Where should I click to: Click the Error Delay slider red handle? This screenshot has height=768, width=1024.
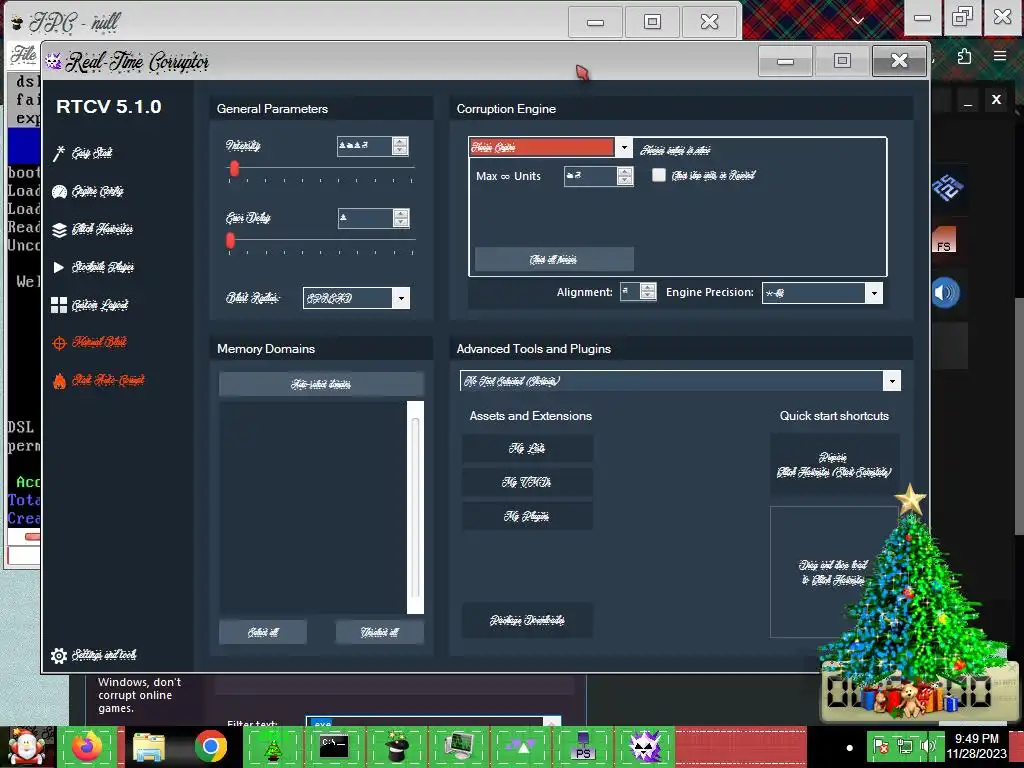coord(230,241)
